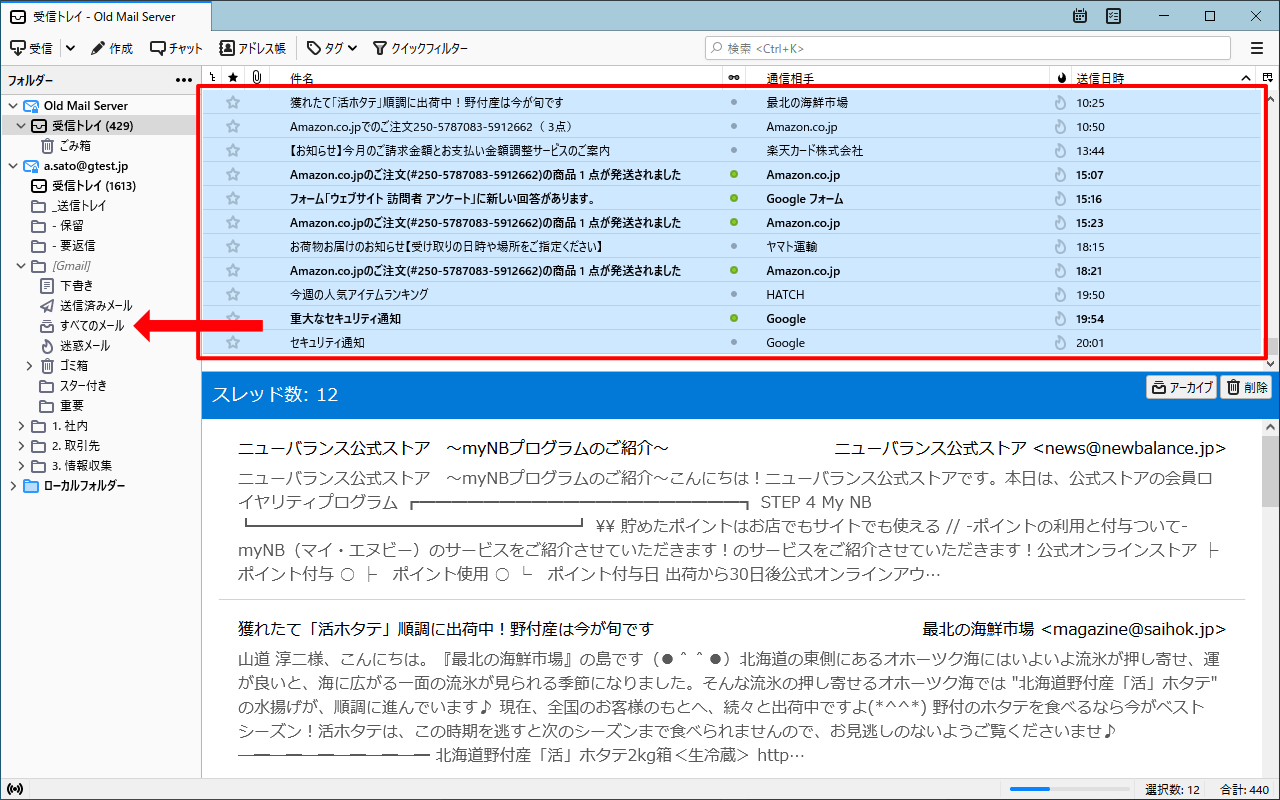Click the thread column header icon
Image resolution: width=1280 pixels, height=800 pixels.
(212, 77)
